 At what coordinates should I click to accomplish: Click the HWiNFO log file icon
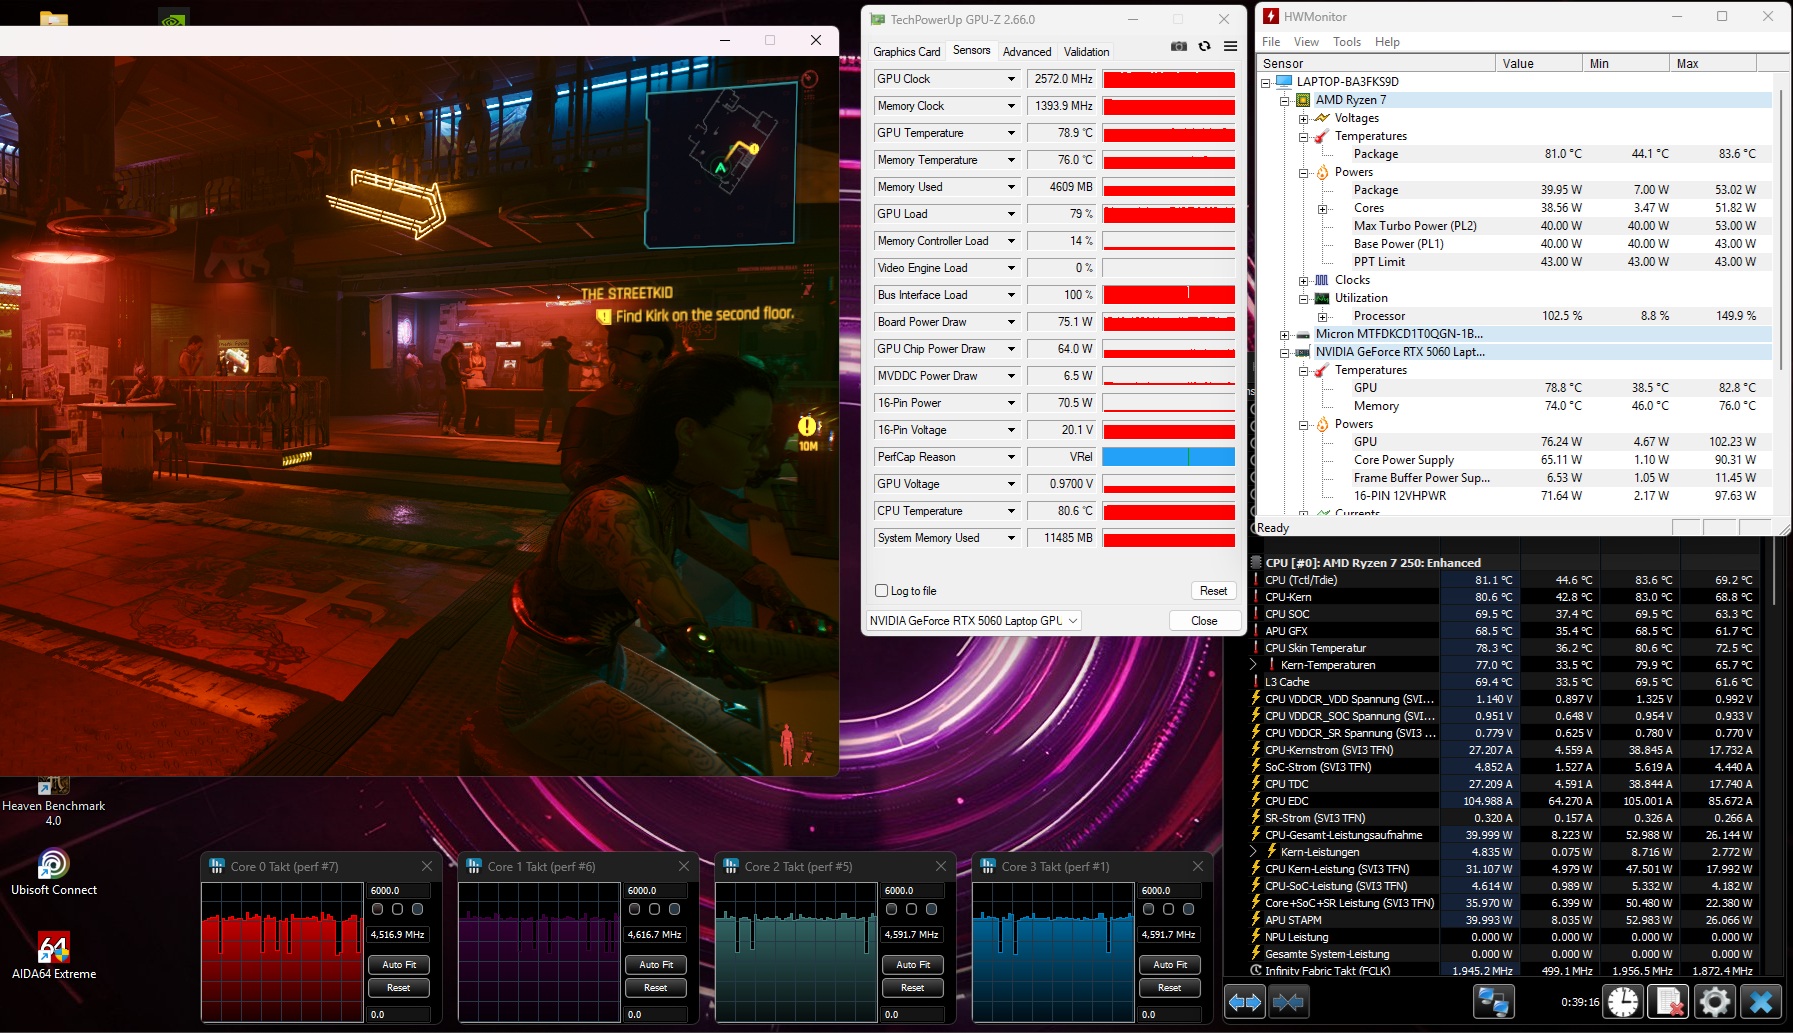pyautogui.click(x=1669, y=1001)
